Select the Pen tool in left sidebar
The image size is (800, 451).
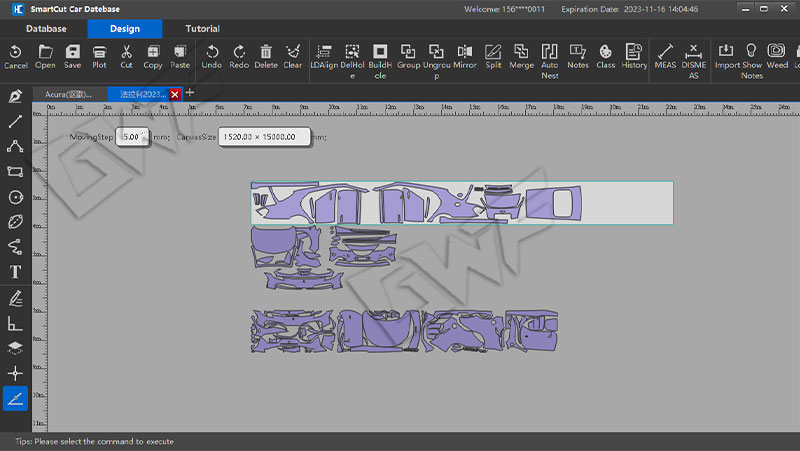15,96
